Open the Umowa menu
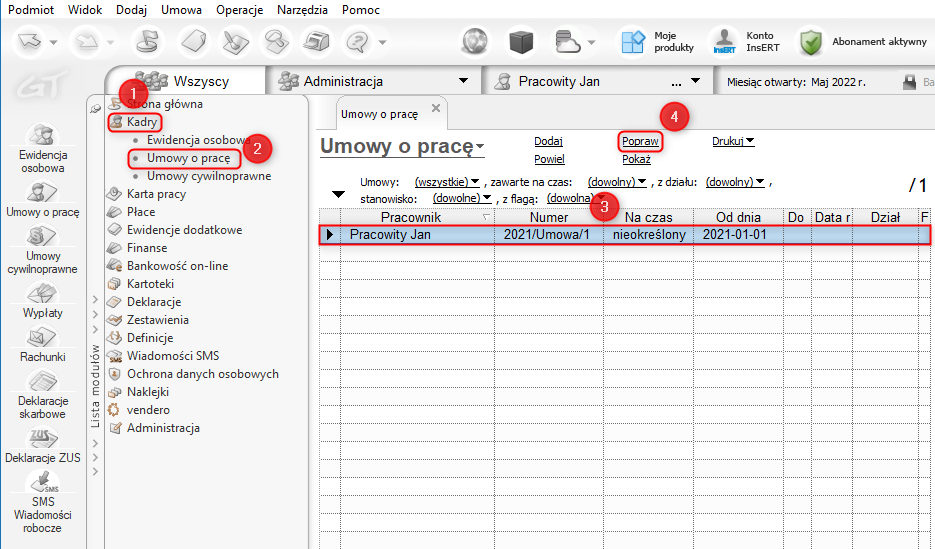The height and width of the screenshot is (549, 935). click(181, 10)
